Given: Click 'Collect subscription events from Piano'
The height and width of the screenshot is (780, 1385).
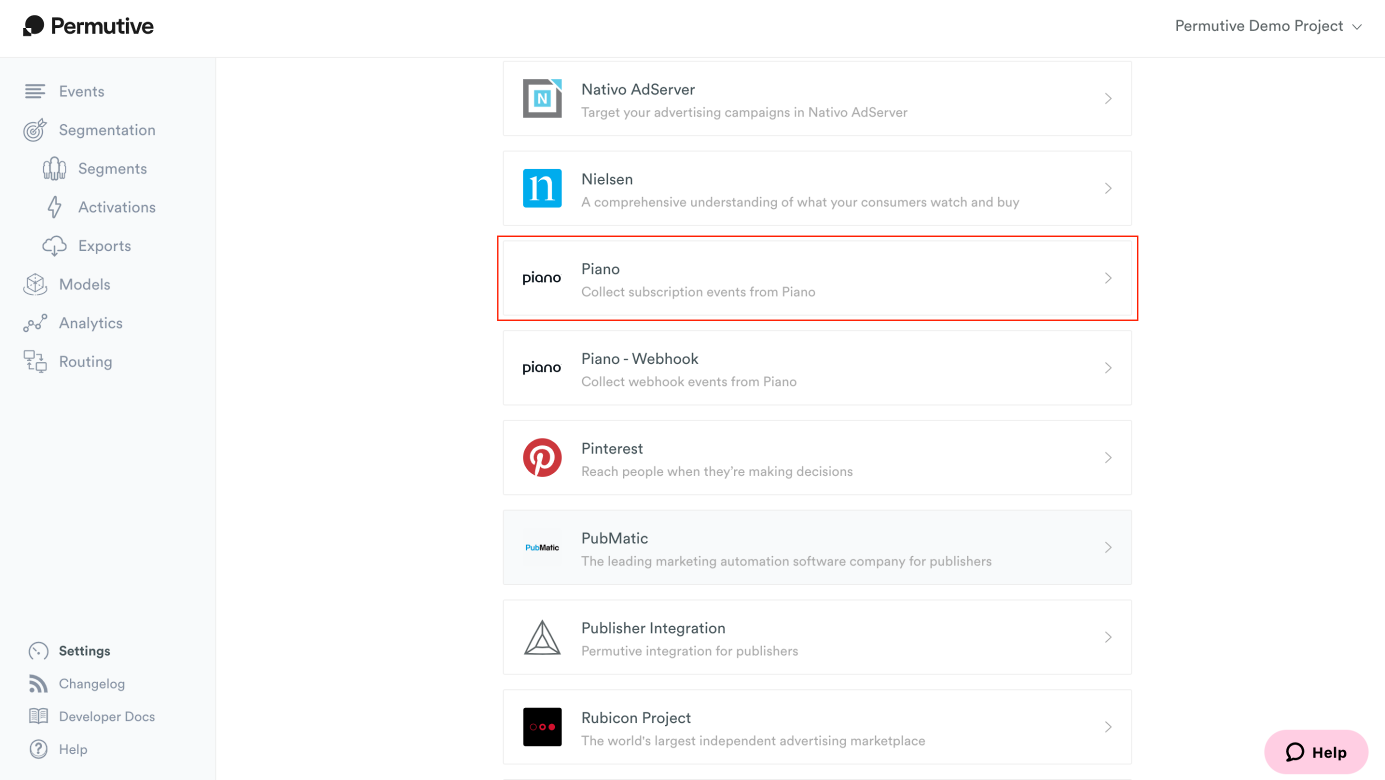Looking at the screenshot, I should [698, 292].
